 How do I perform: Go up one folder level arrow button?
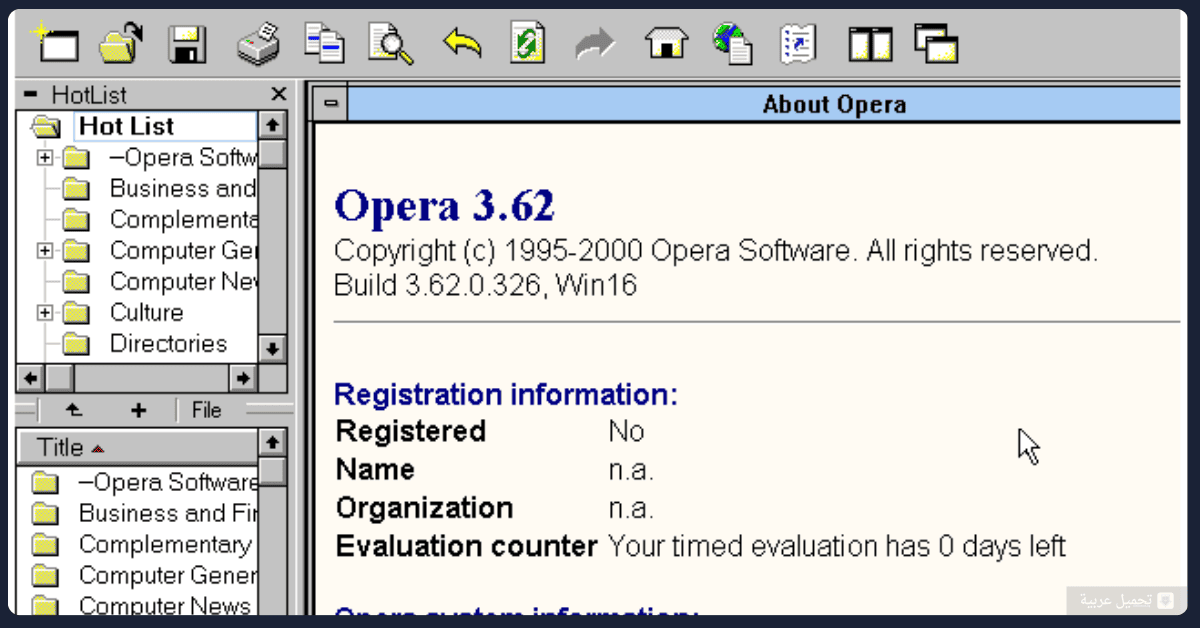click(73, 411)
